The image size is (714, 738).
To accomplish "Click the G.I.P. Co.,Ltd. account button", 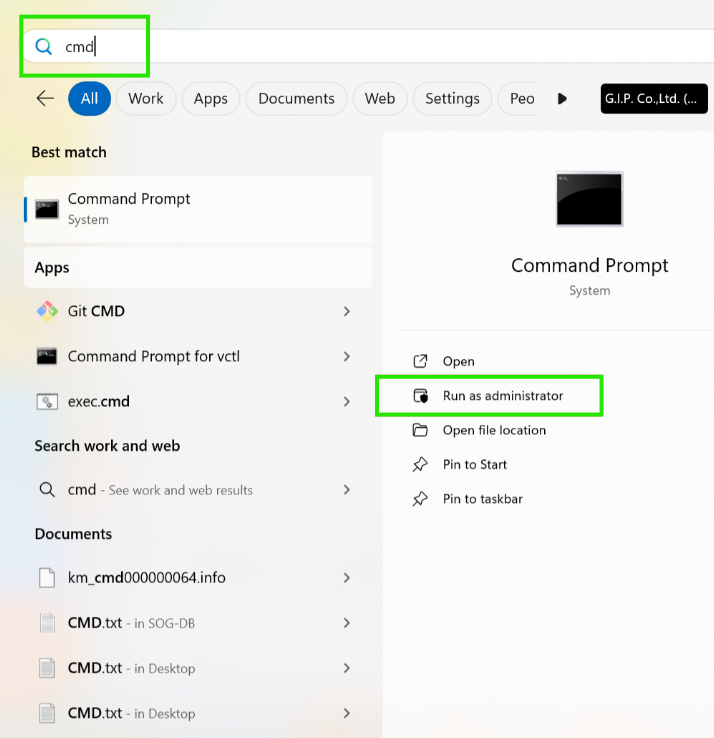I will (654, 99).
